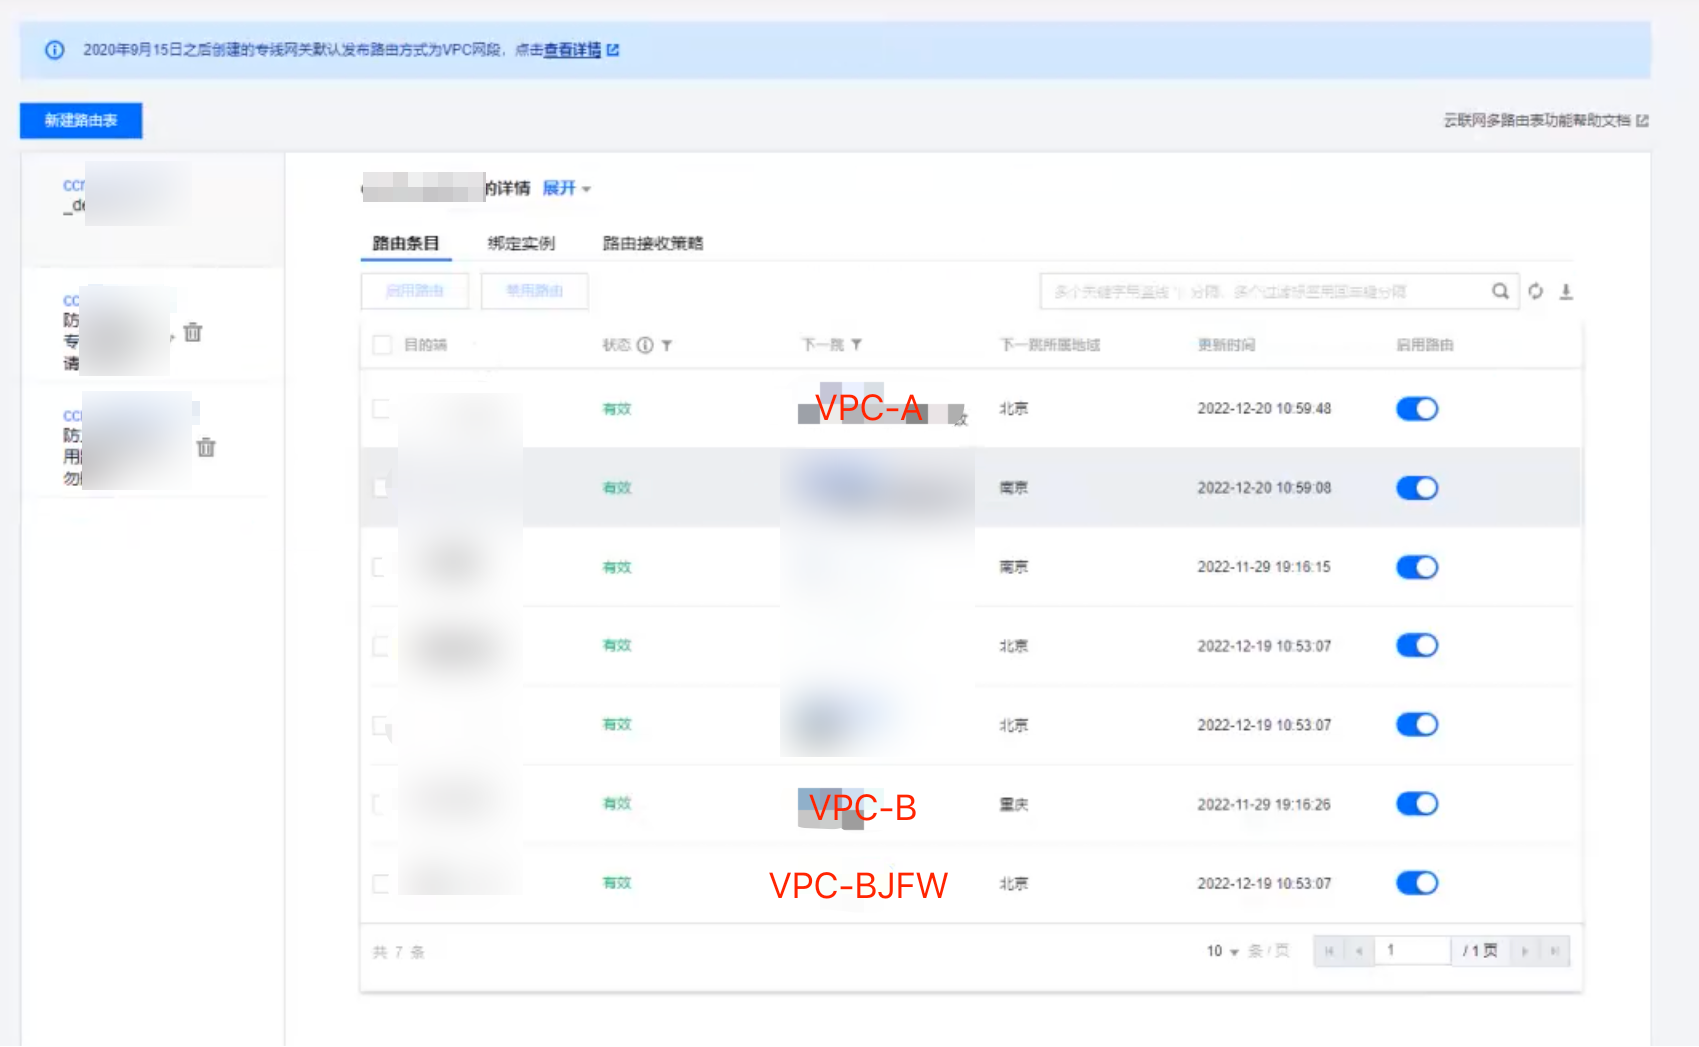
Task: Download the route entries via export icon
Action: pyautogui.click(x=1566, y=291)
